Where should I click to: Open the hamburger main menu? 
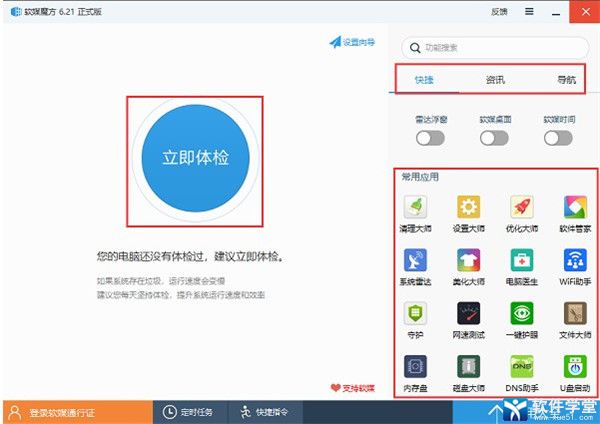[529, 11]
